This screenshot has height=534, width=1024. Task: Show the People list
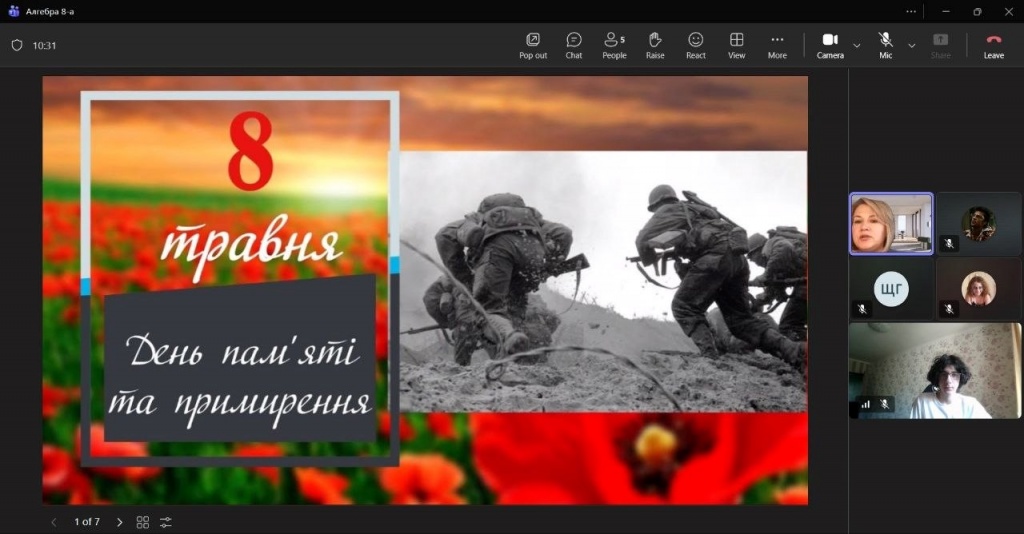point(614,46)
